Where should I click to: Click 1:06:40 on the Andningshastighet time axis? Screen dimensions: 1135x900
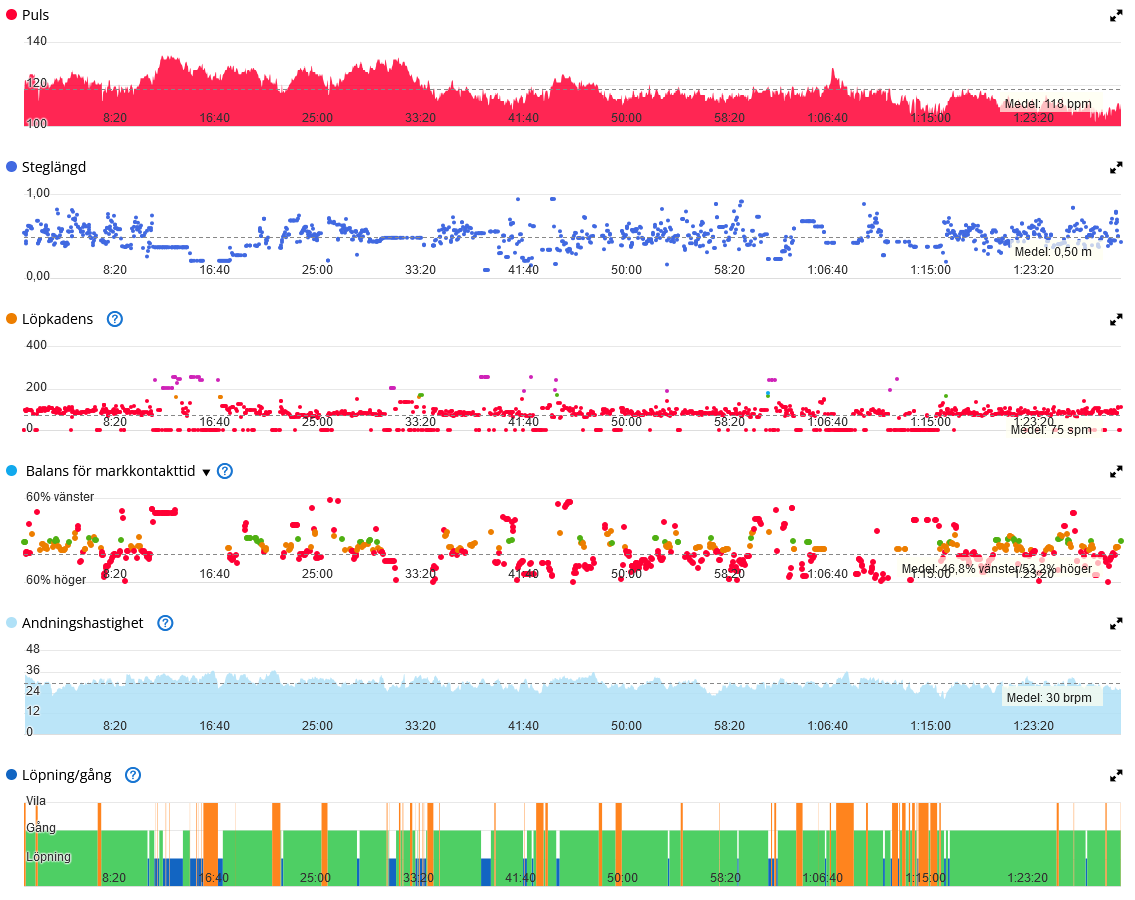[827, 726]
